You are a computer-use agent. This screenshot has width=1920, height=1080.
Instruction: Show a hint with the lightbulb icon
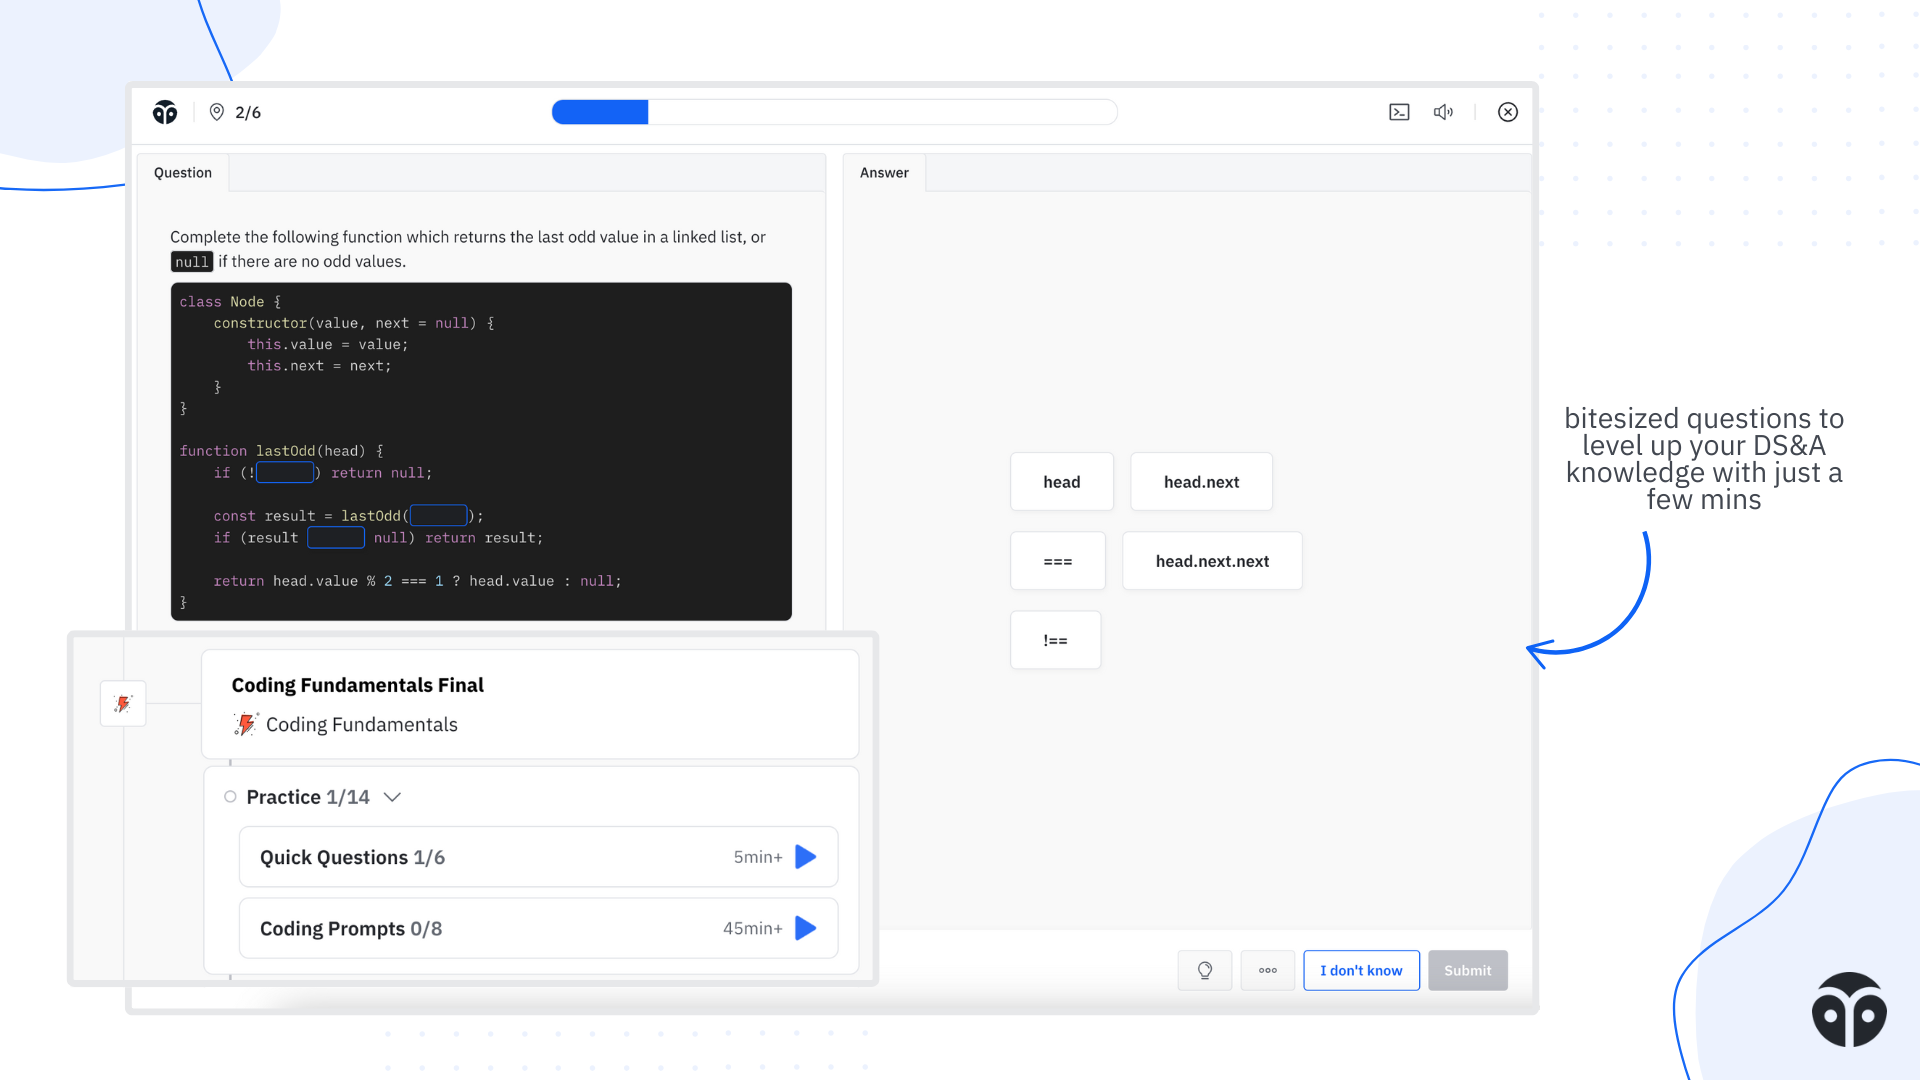(x=1204, y=970)
